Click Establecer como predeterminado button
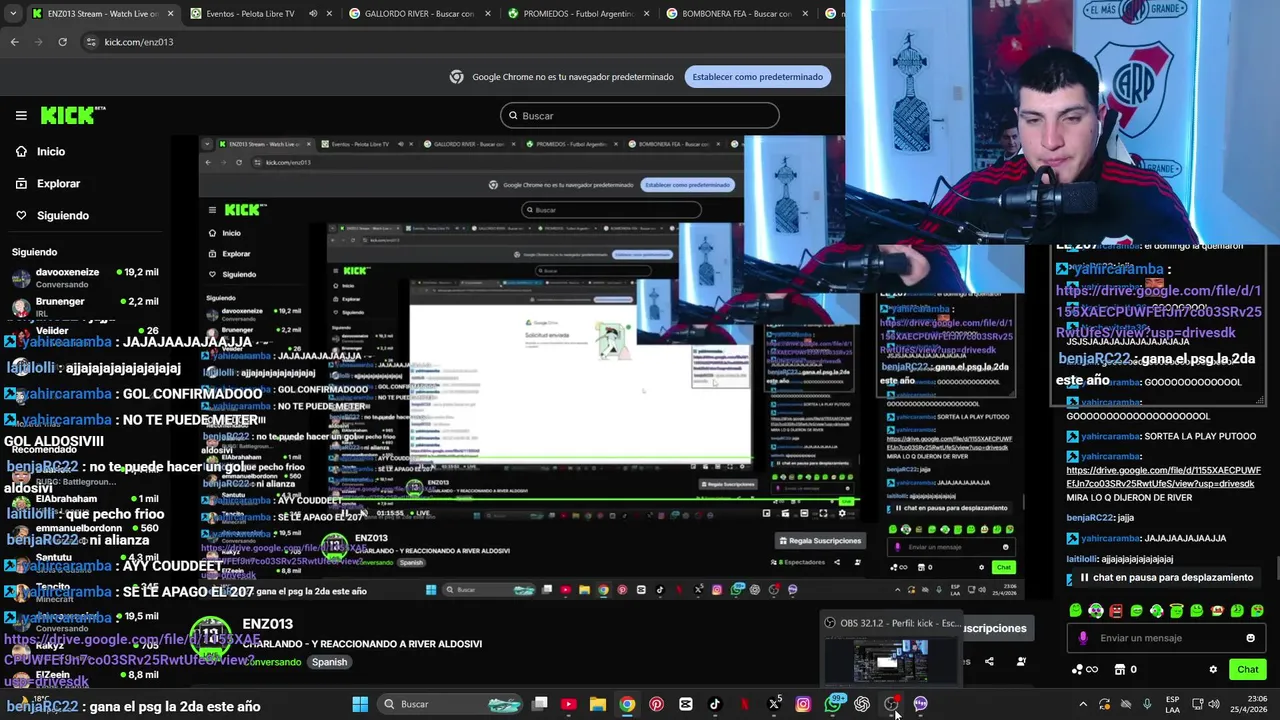Image resolution: width=1280 pixels, height=720 pixels. click(758, 77)
